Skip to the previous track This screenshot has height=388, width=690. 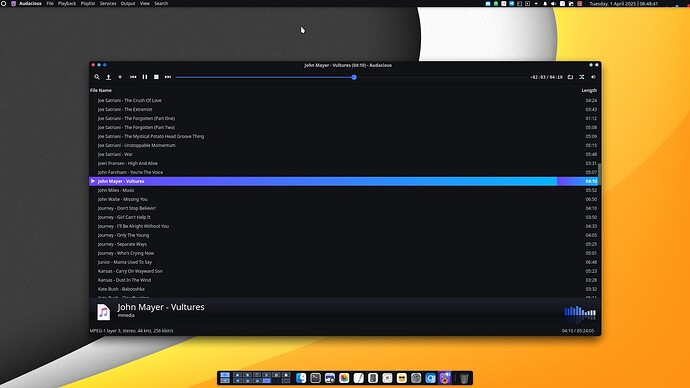[133, 77]
